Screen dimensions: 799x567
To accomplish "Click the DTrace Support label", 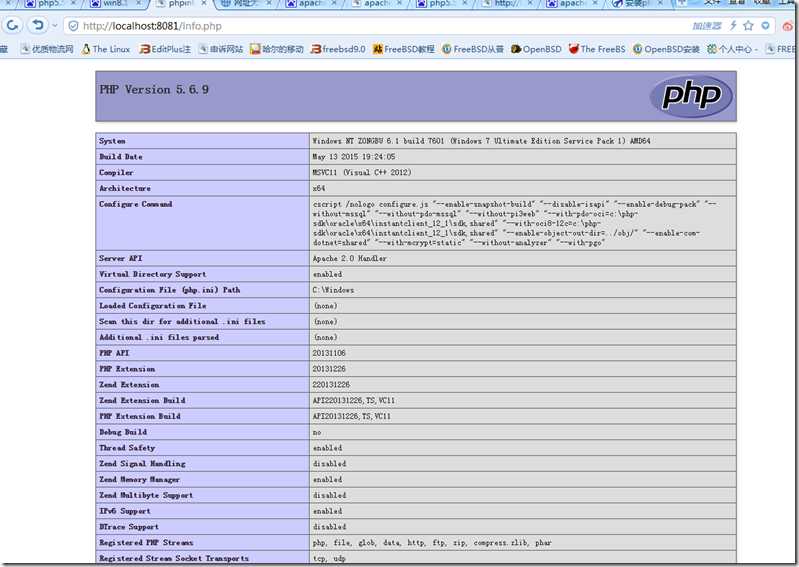I will click(129, 527).
